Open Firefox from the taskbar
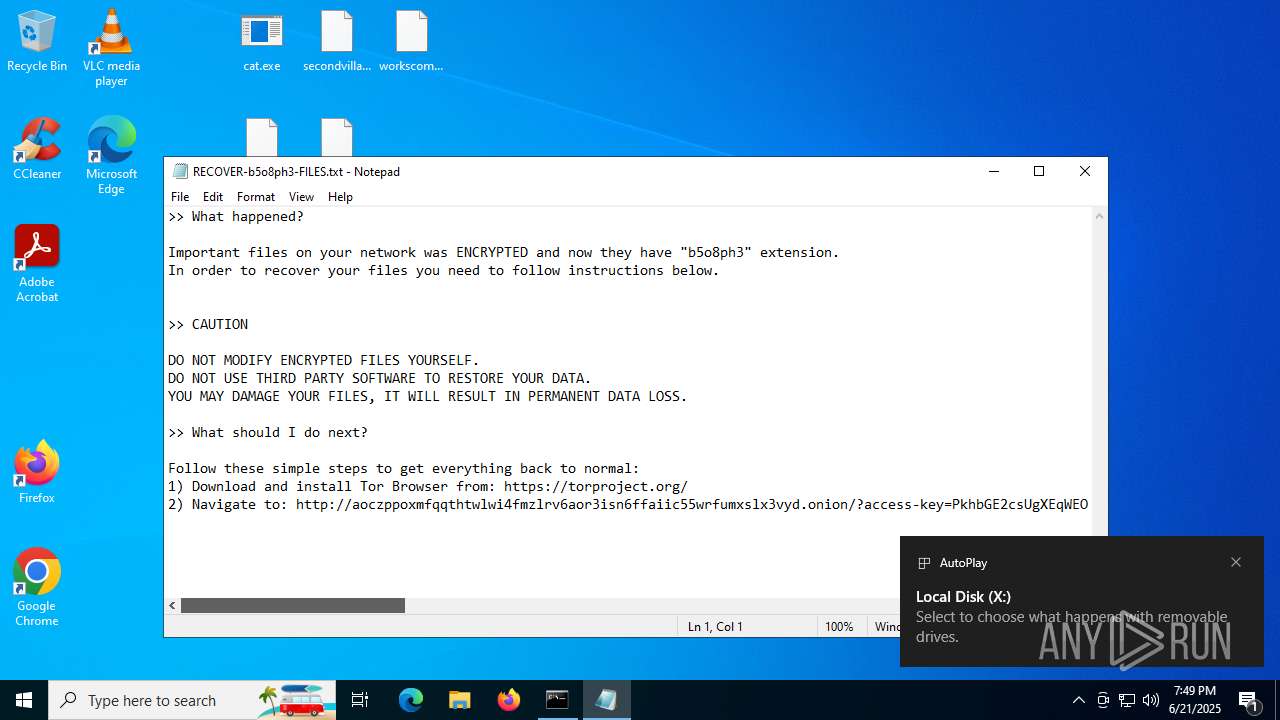The height and width of the screenshot is (720, 1280). pos(508,700)
